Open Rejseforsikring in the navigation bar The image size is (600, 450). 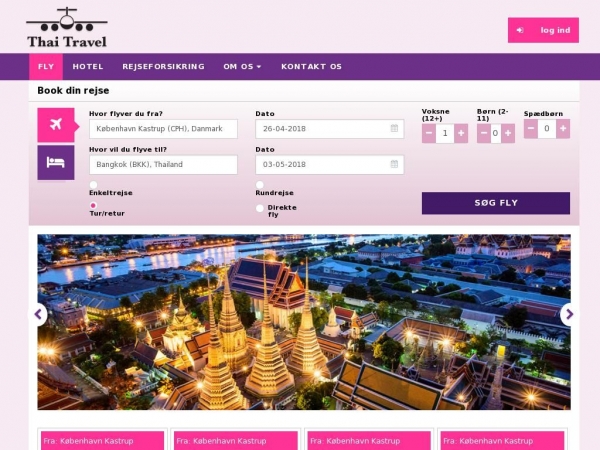(x=163, y=67)
